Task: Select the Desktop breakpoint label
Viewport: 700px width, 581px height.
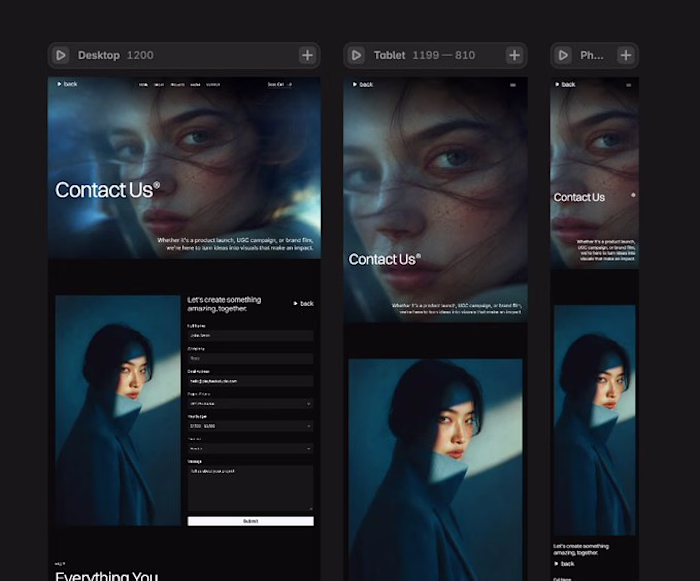Action: pyautogui.click(x=99, y=55)
